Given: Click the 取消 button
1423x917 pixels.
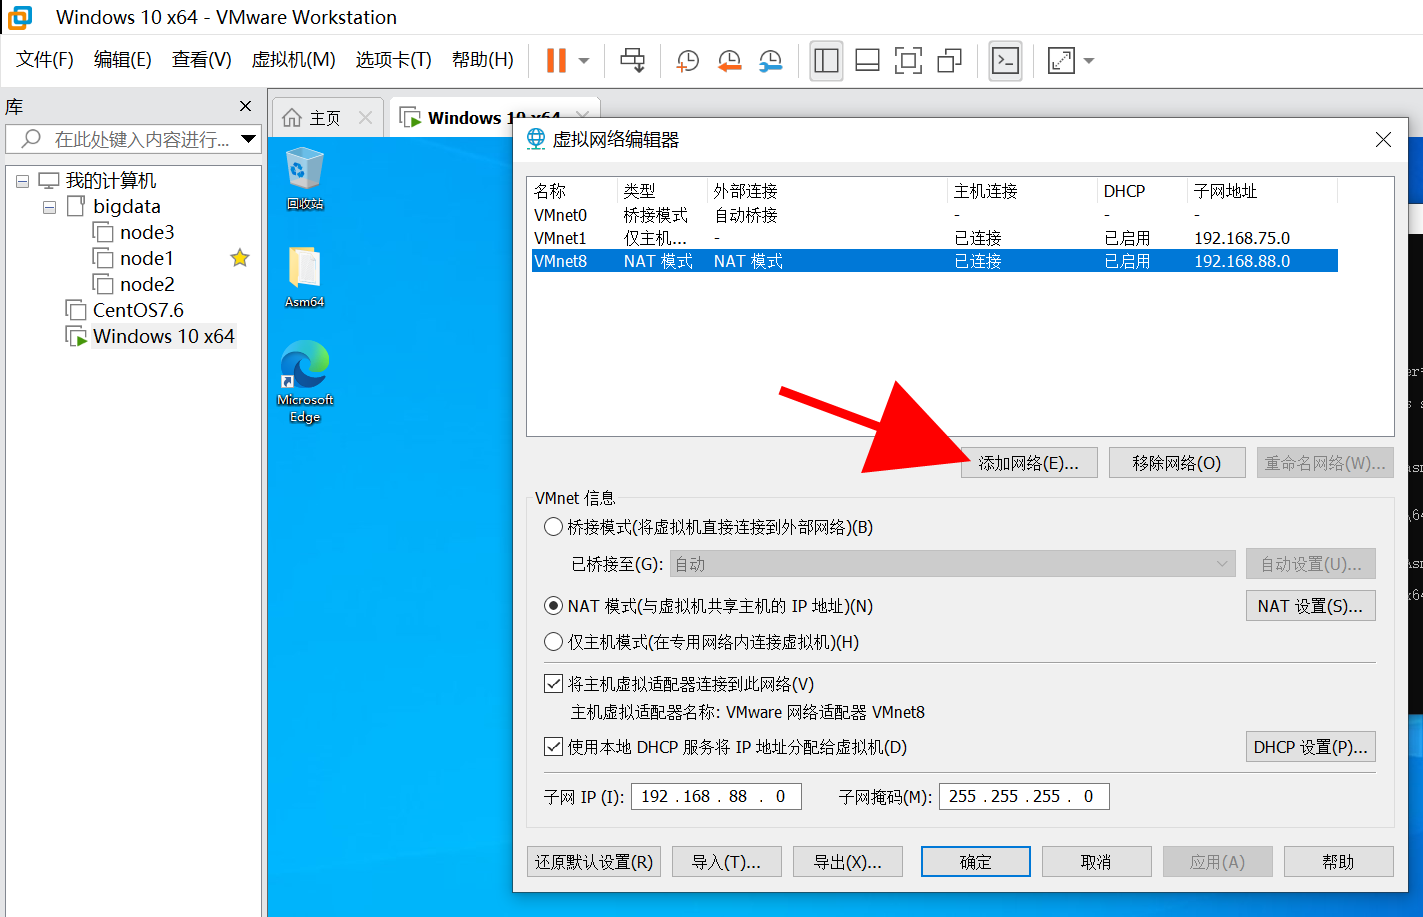Looking at the screenshot, I should pos(1097,862).
